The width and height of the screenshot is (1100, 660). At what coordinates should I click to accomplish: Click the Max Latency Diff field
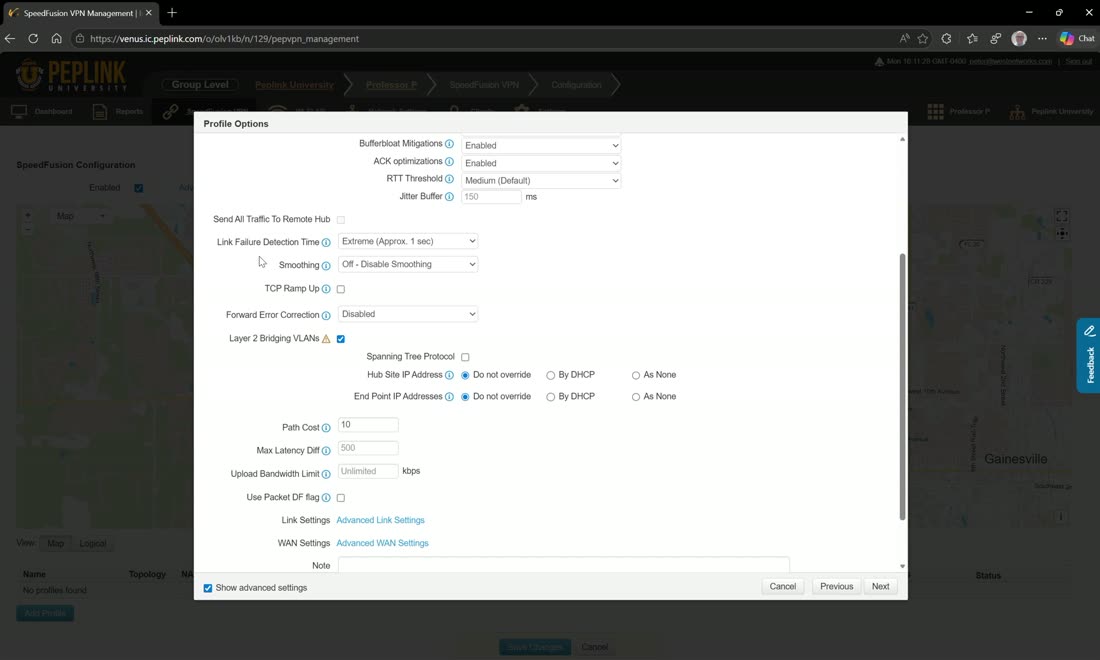[x=368, y=448]
